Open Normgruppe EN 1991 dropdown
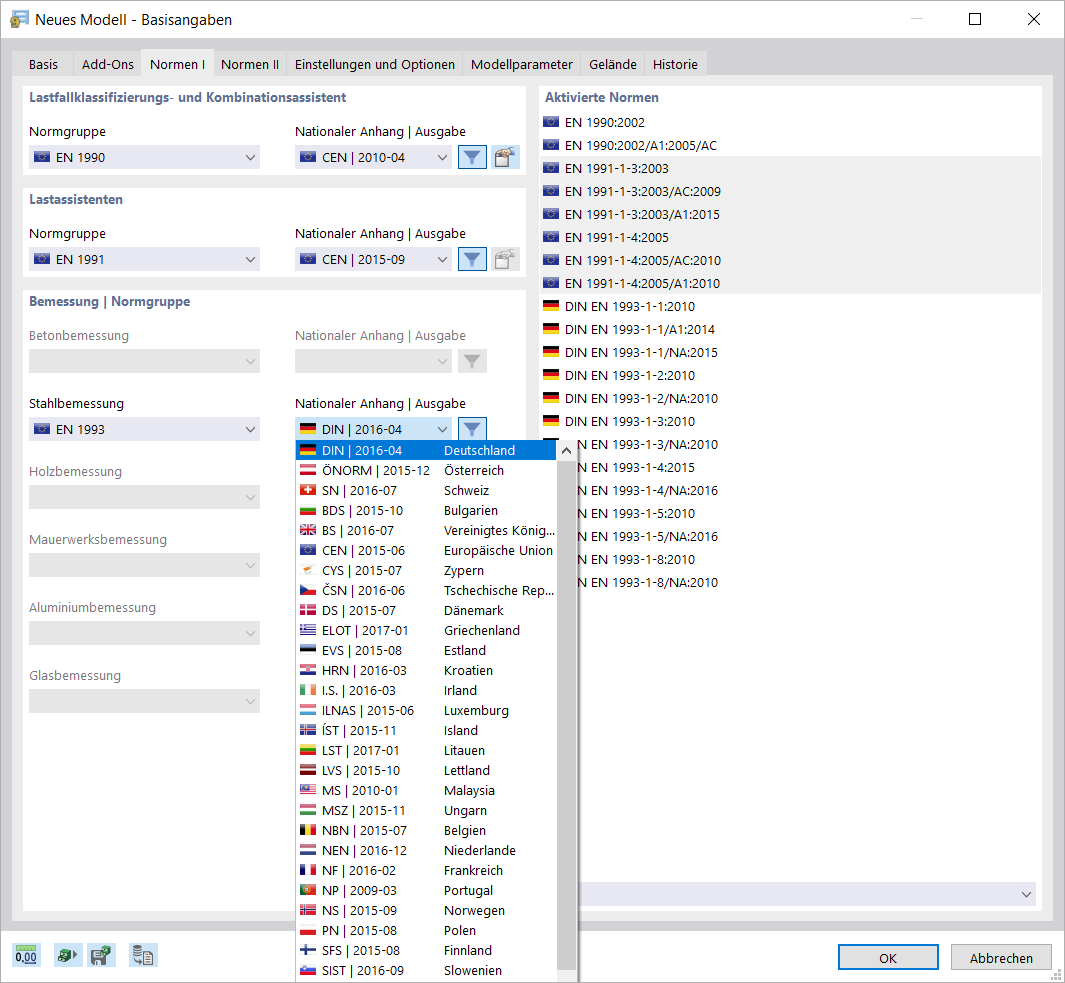The height and width of the screenshot is (983, 1065). tap(144, 260)
